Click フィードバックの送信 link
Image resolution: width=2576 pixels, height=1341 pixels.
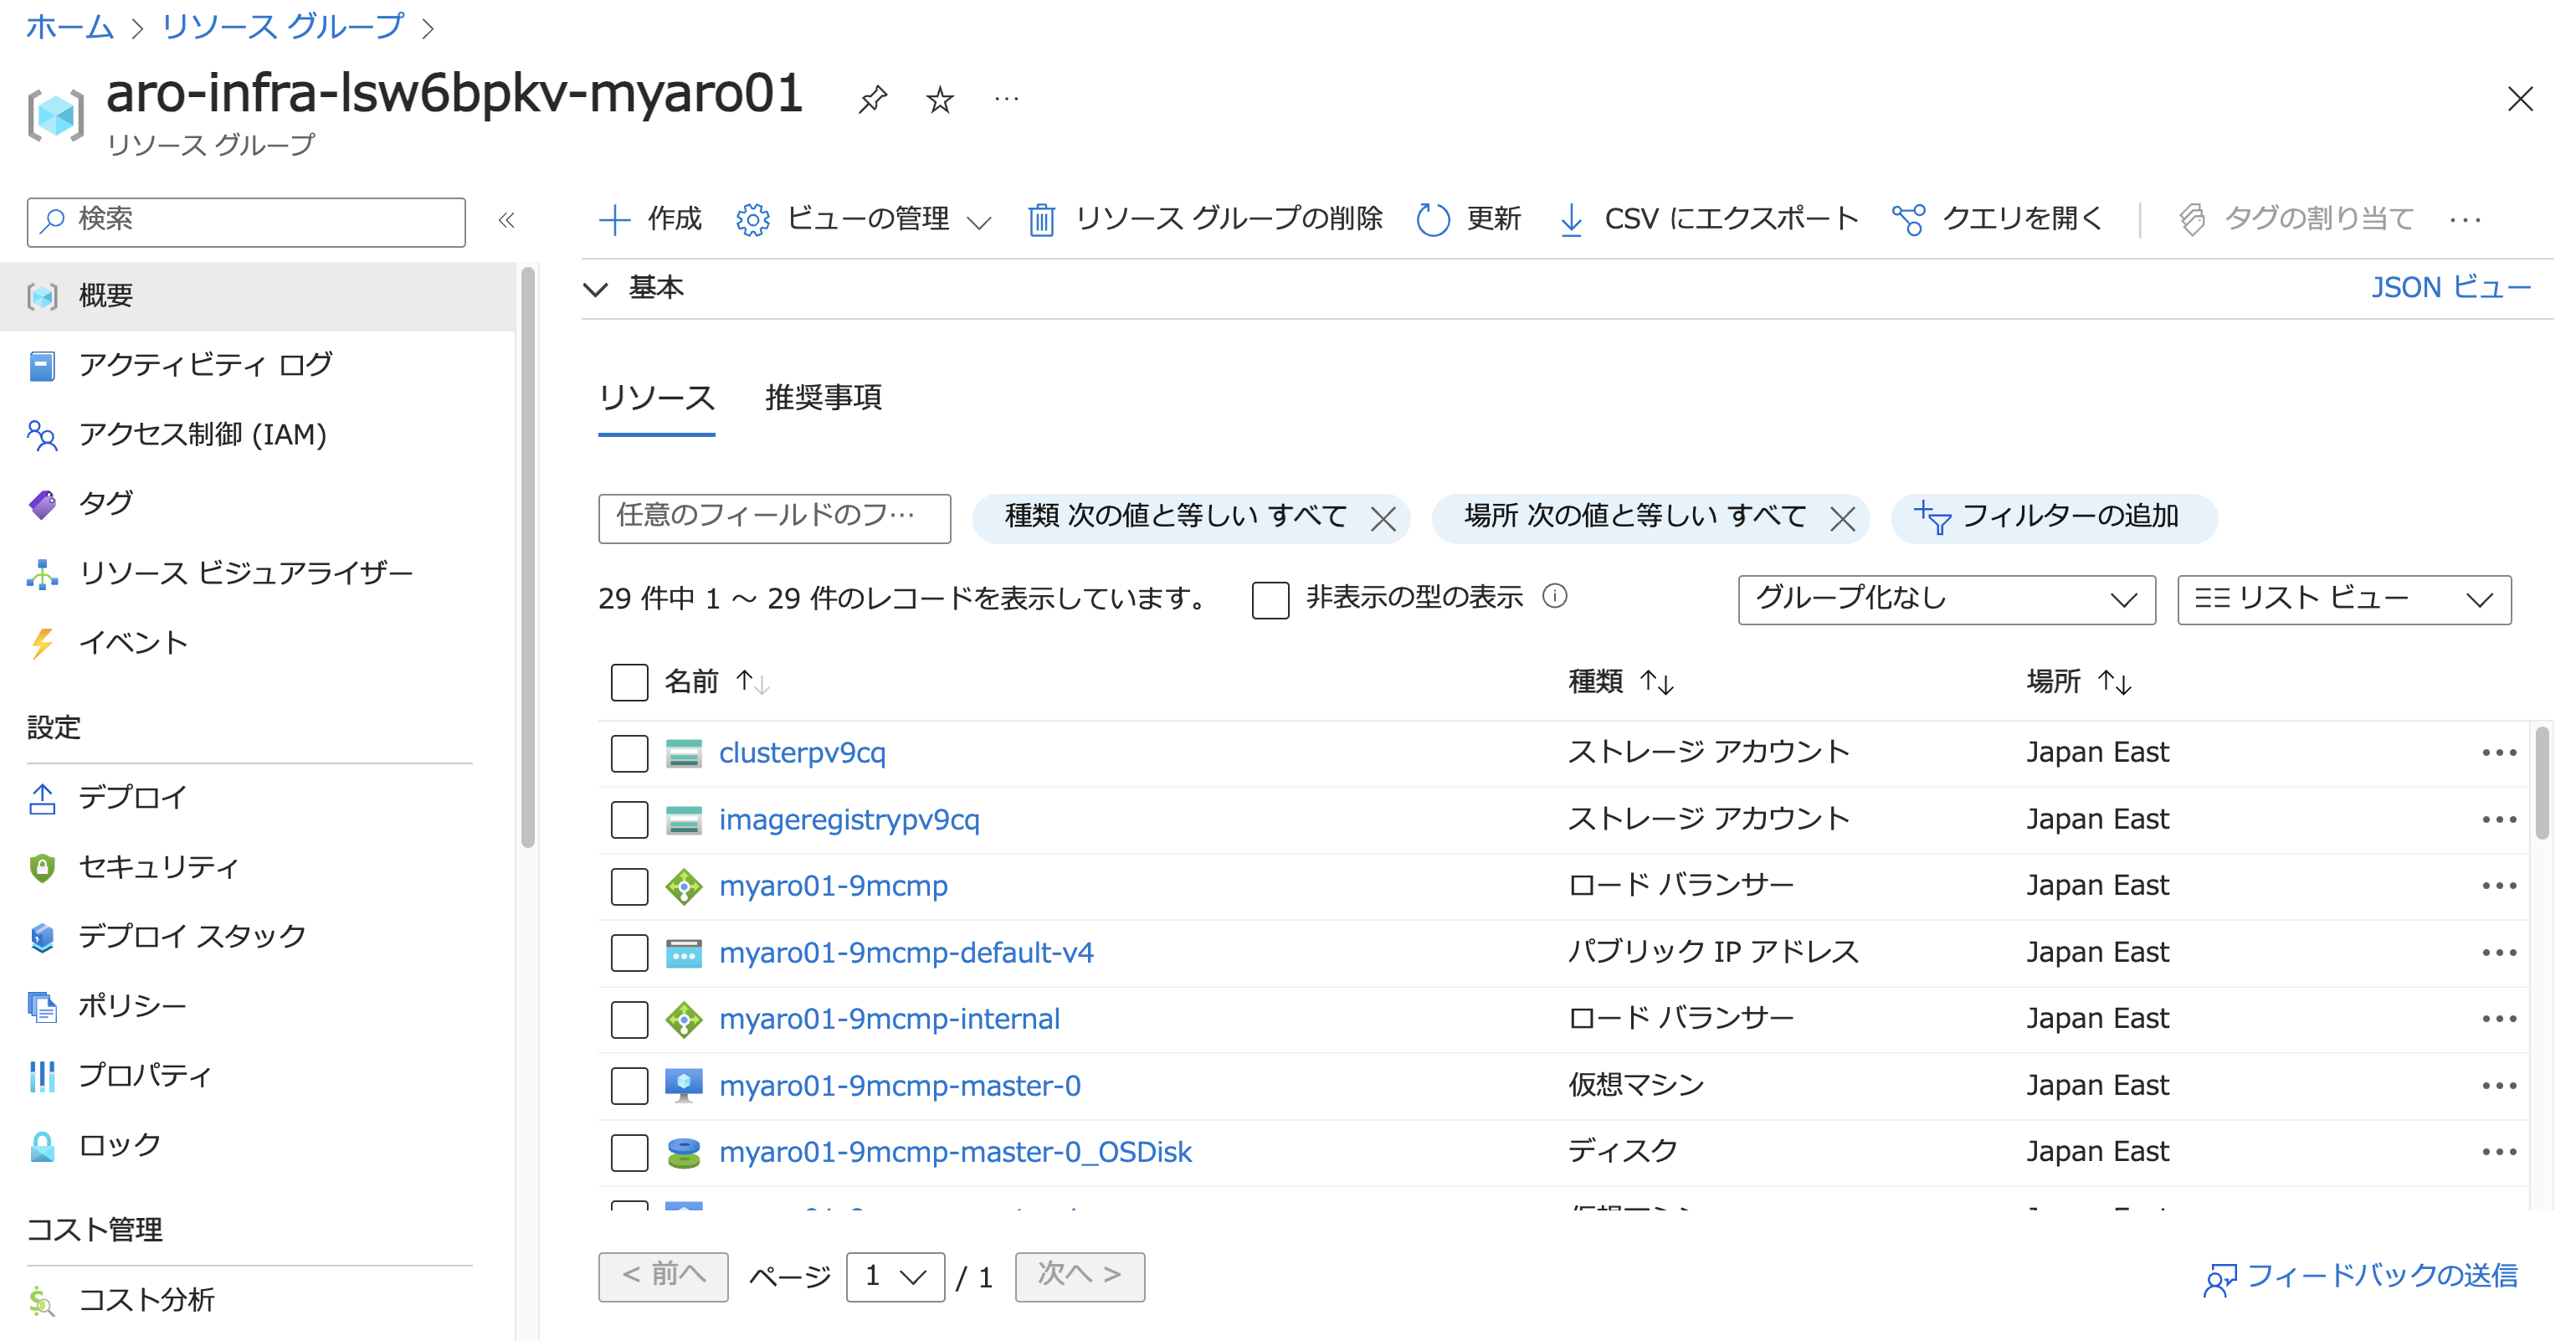[2360, 1276]
